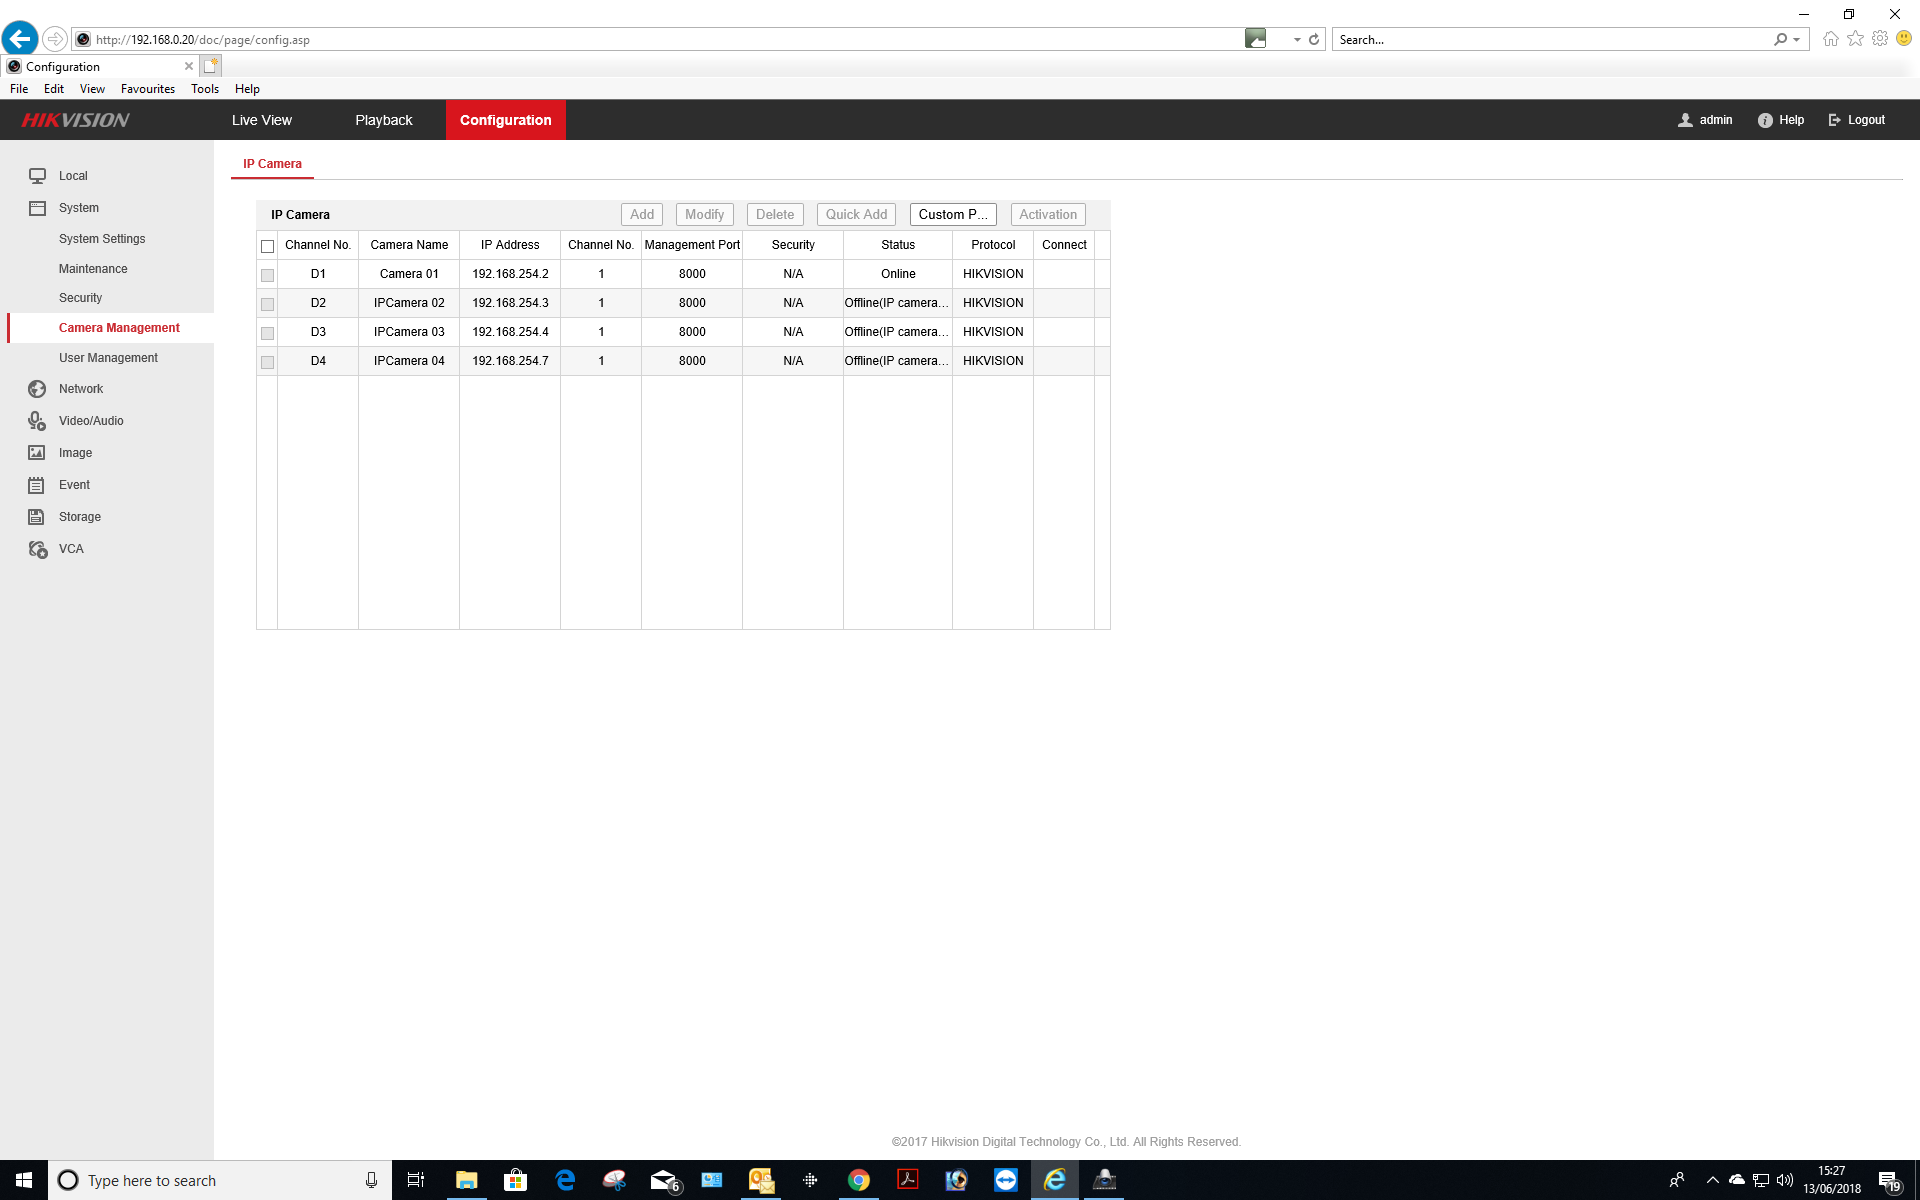Open the Local settings section
The image size is (1920, 1200).
(x=72, y=175)
